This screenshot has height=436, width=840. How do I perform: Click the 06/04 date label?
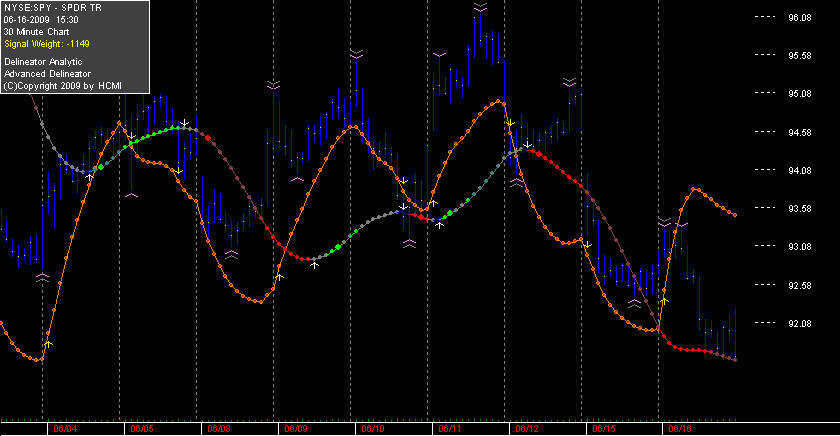click(65, 429)
